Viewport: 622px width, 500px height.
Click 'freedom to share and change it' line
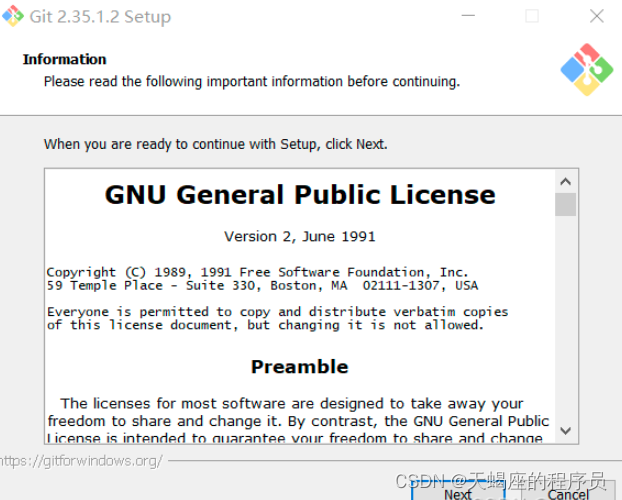tap(298, 421)
